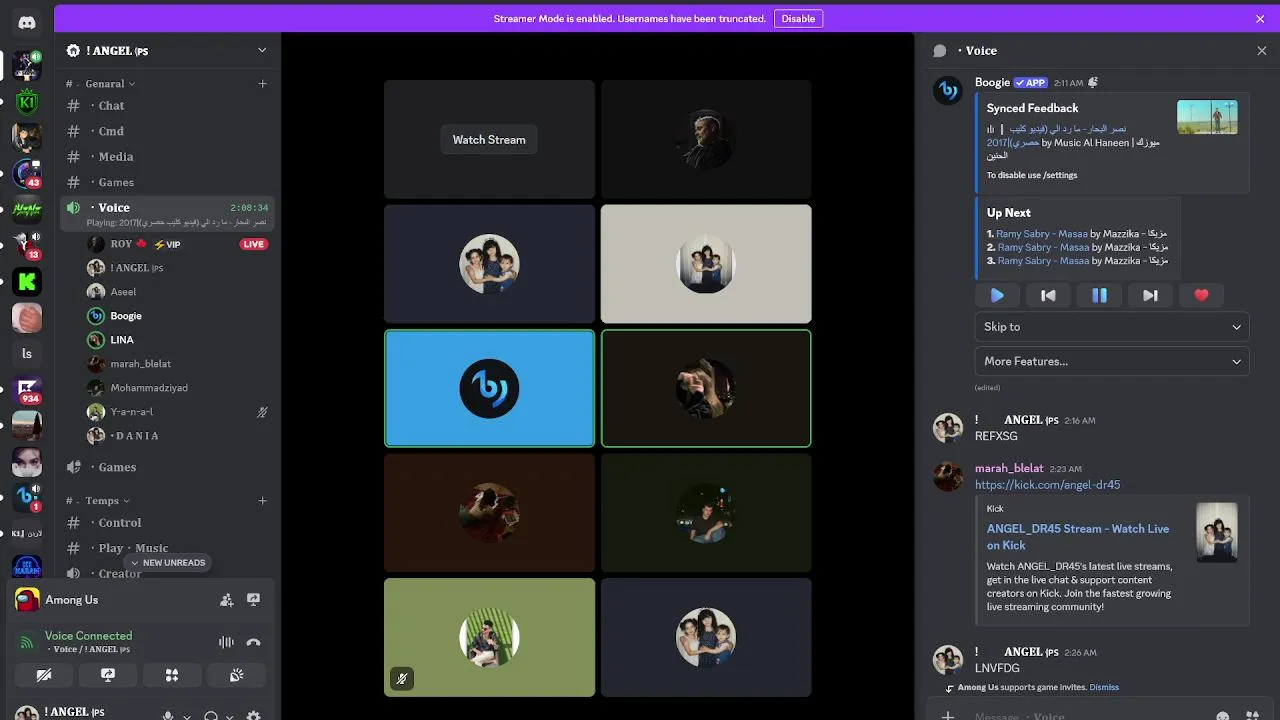Select ROY VIP in voice list
Screen dimensions: 1280x720
(178, 244)
